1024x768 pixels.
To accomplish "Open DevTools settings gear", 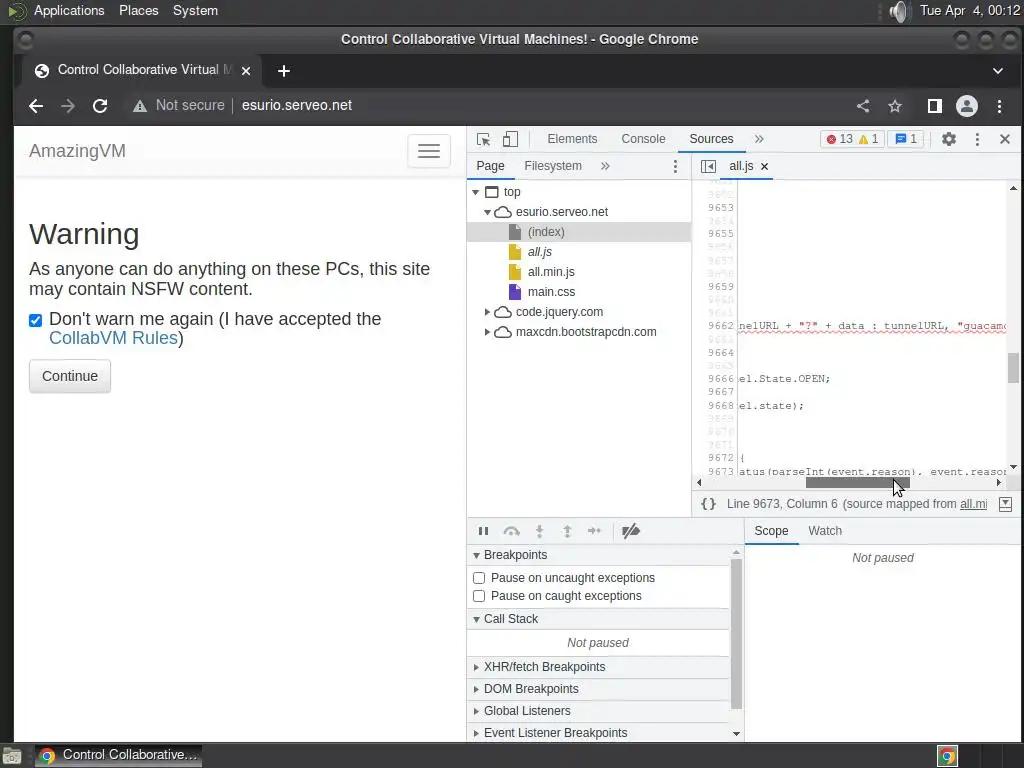I will (x=948, y=139).
